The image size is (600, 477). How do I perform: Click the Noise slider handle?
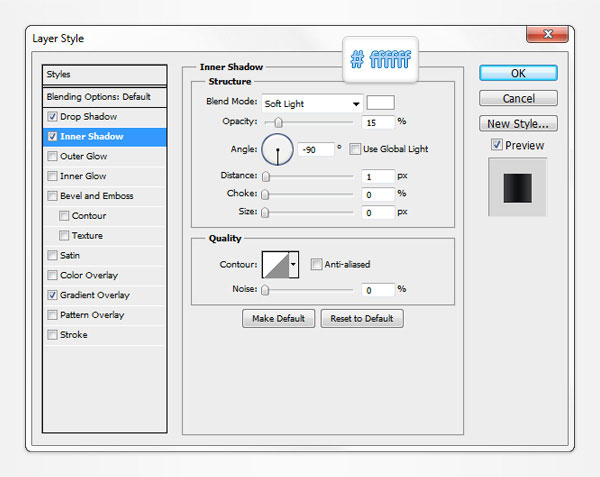(265, 290)
